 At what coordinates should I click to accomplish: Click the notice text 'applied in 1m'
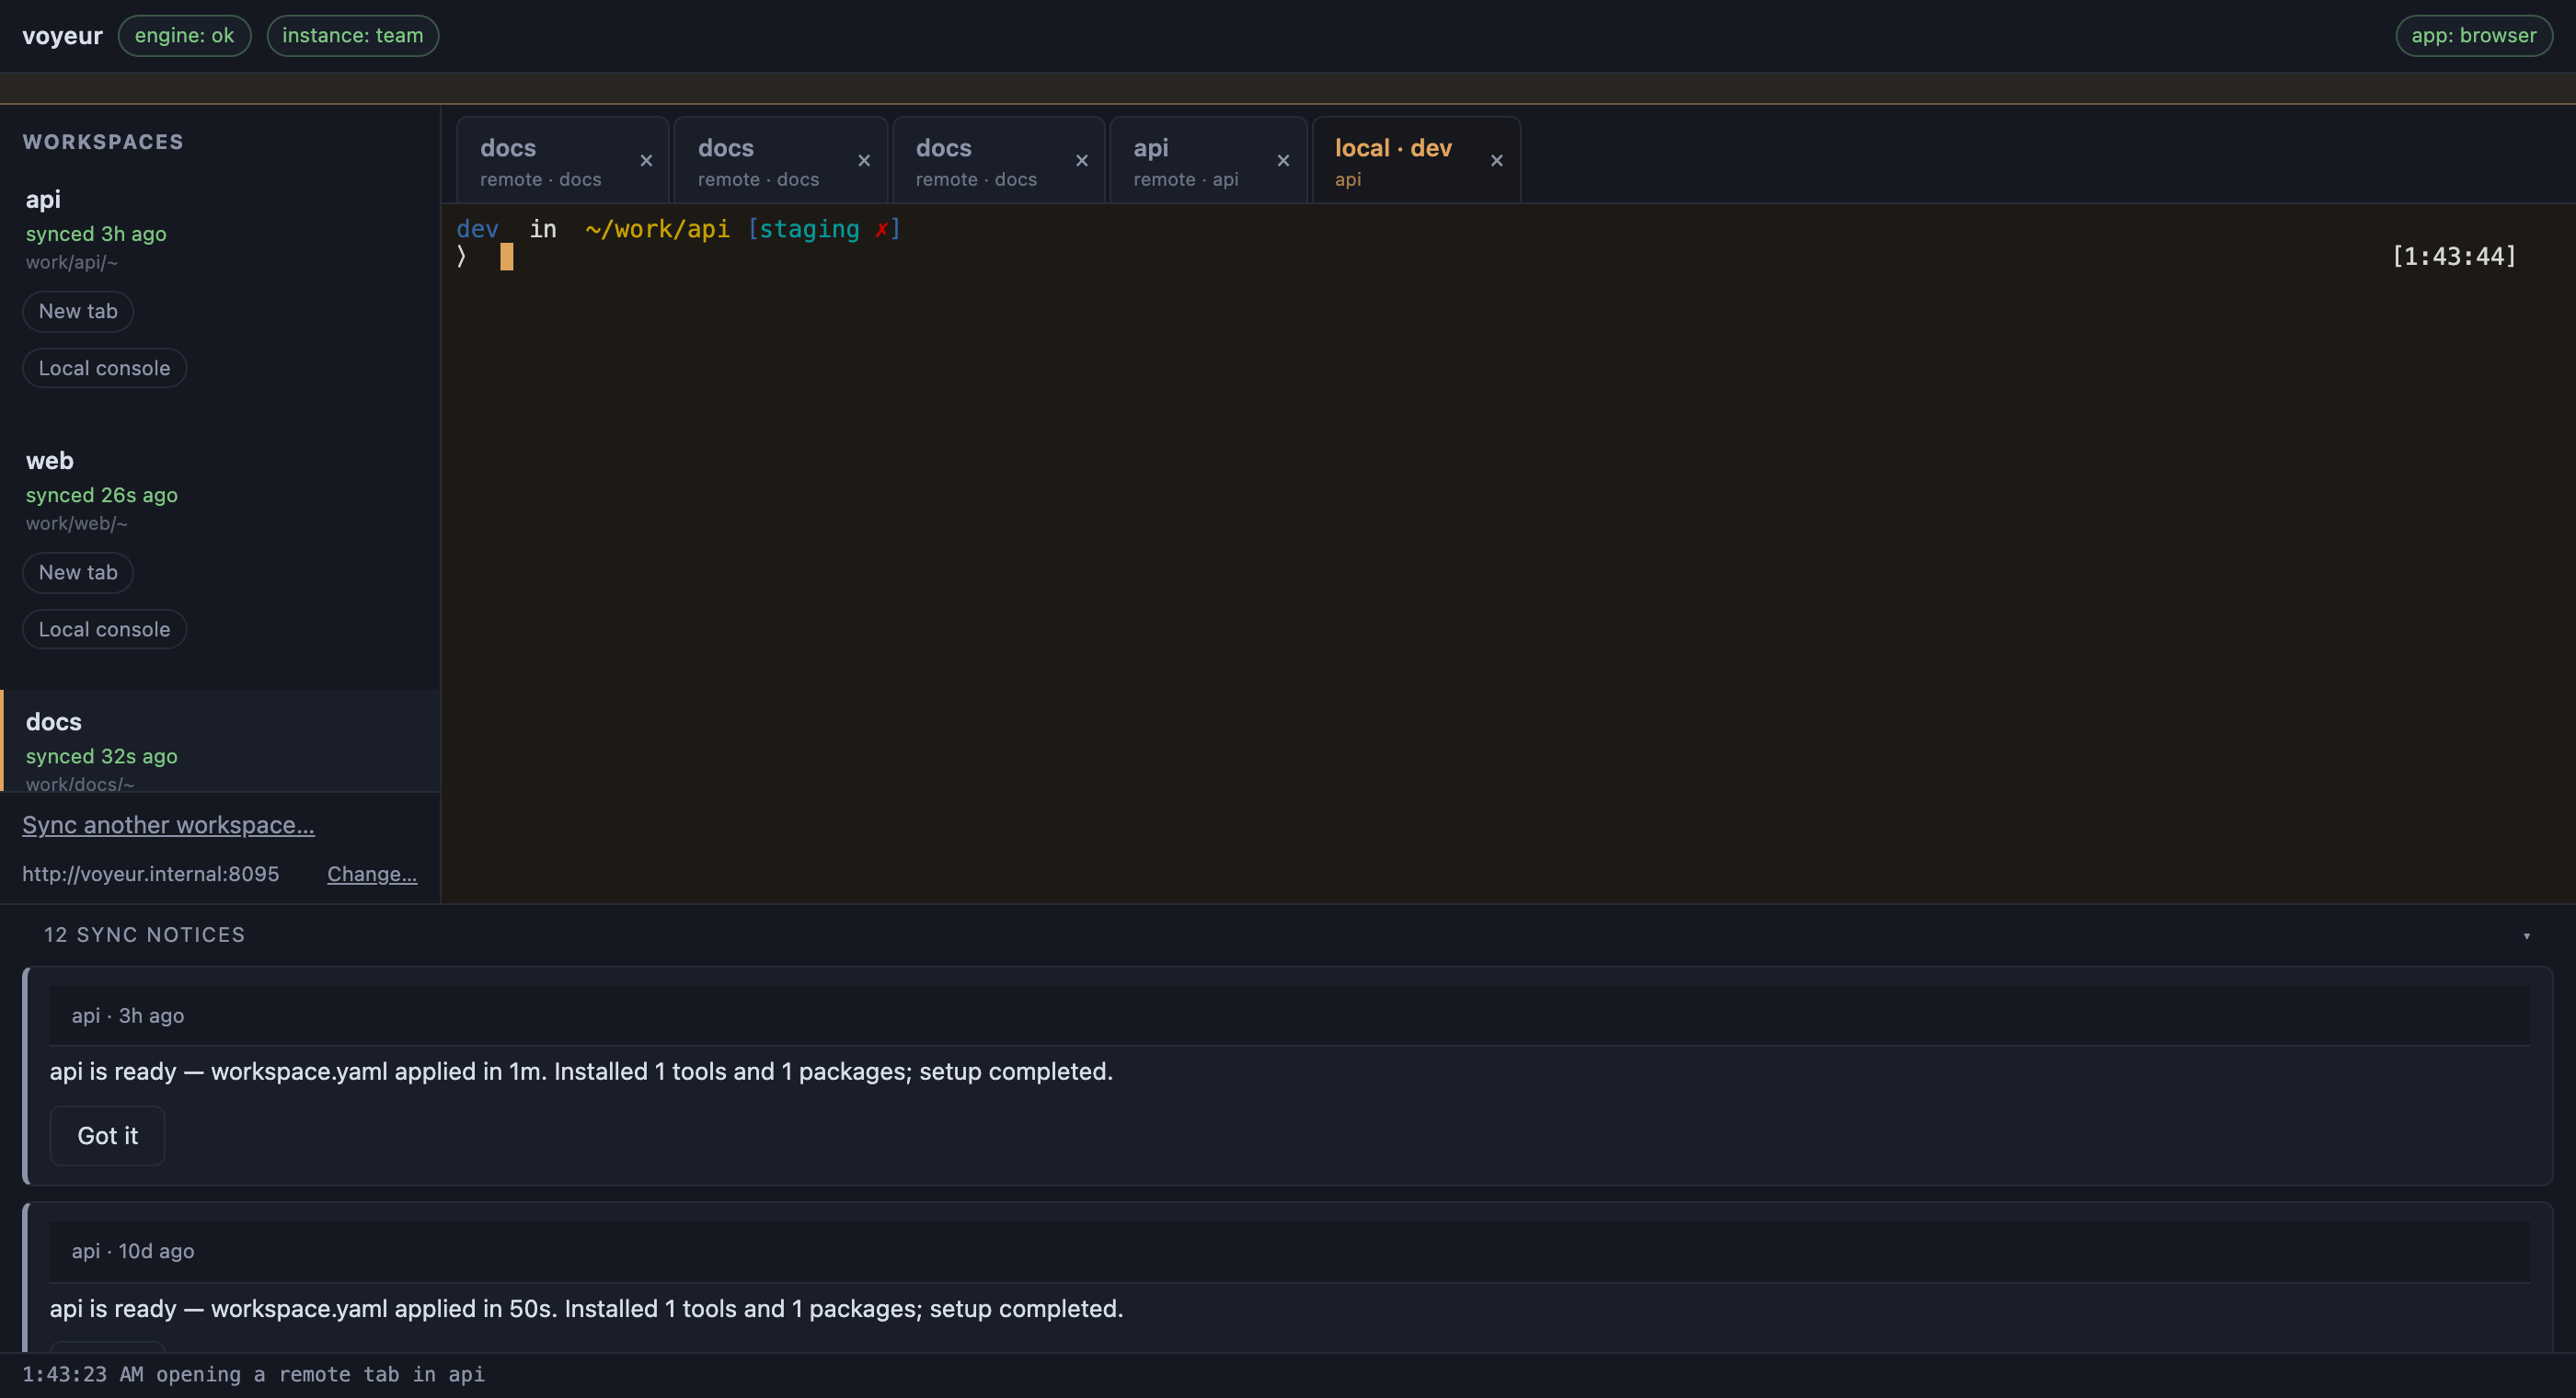[x=470, y=1071]
